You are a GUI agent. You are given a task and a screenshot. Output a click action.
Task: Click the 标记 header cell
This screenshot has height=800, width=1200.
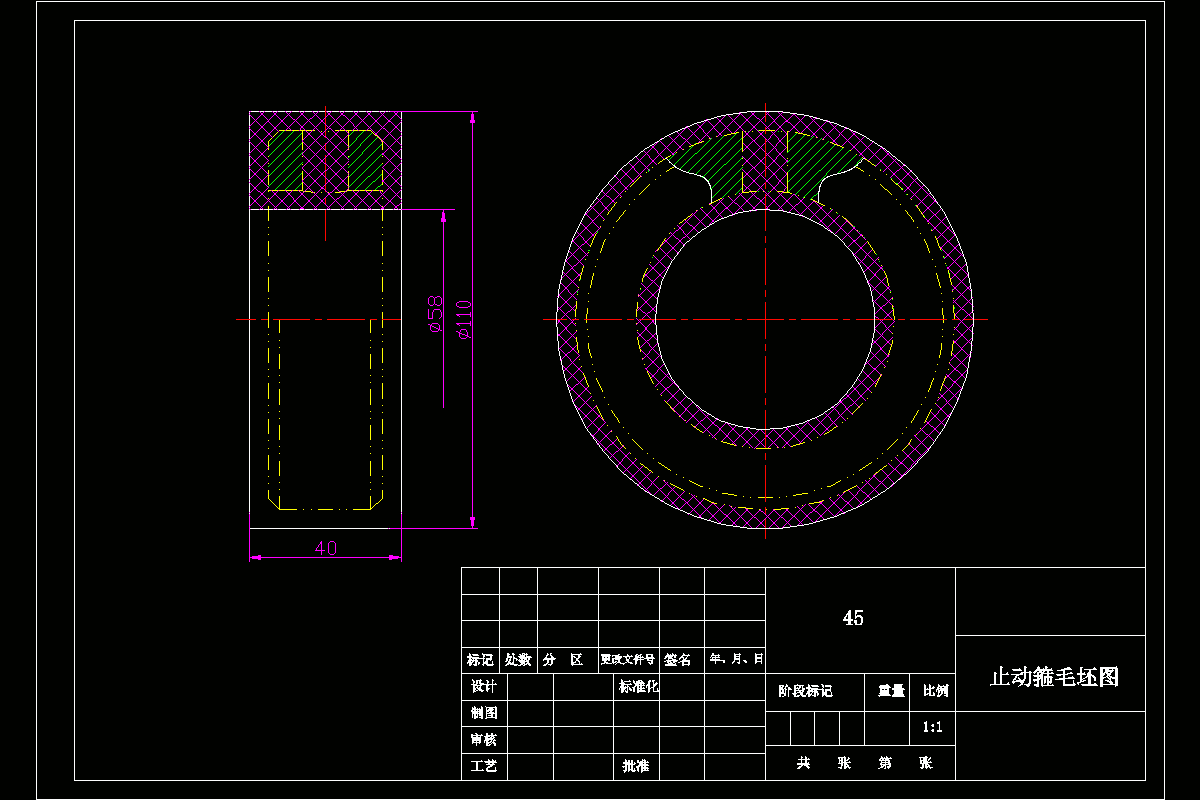click(x=480, y=660)
